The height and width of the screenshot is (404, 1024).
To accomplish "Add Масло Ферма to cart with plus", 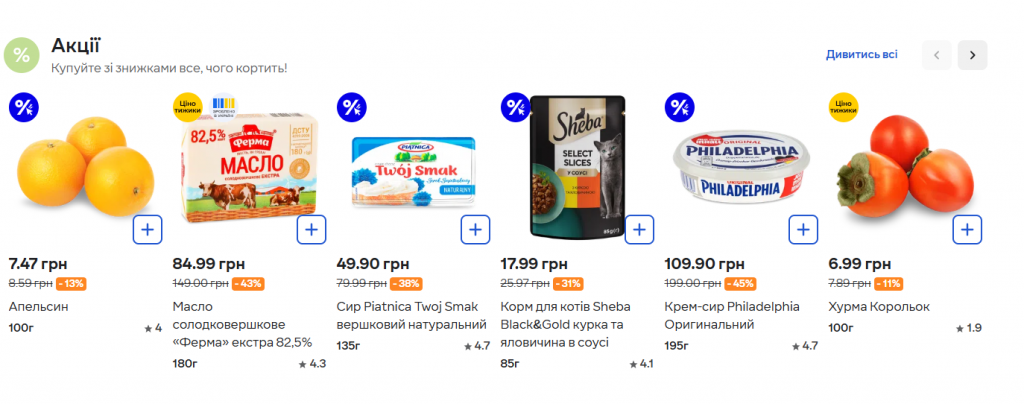I will tap(311, 229).
